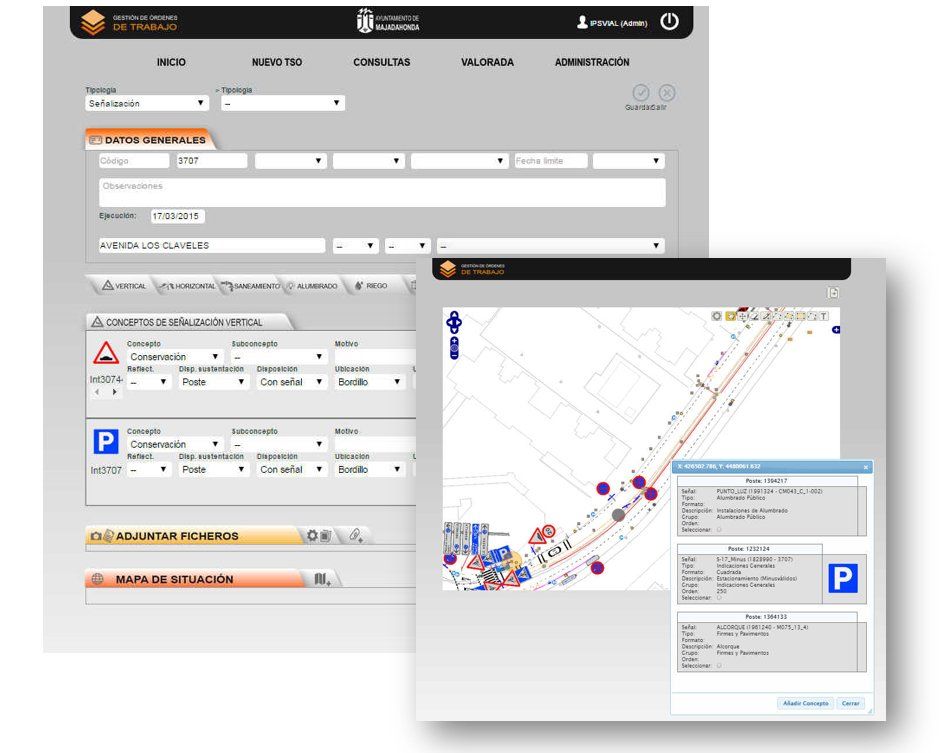
Task: Click the gear icon beside Adjuntar Ficheros
Action: click(312, 535)
